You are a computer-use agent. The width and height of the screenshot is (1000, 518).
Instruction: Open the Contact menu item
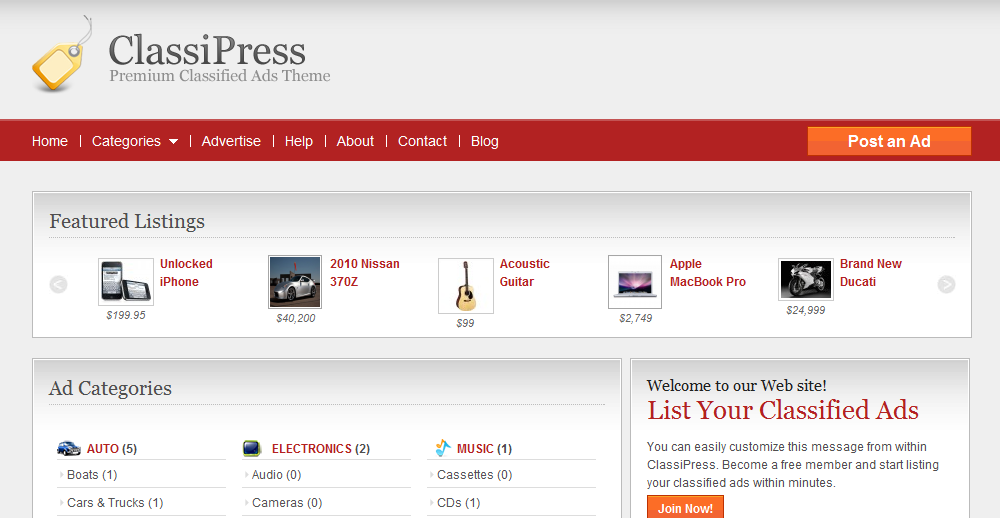(422, 141)
